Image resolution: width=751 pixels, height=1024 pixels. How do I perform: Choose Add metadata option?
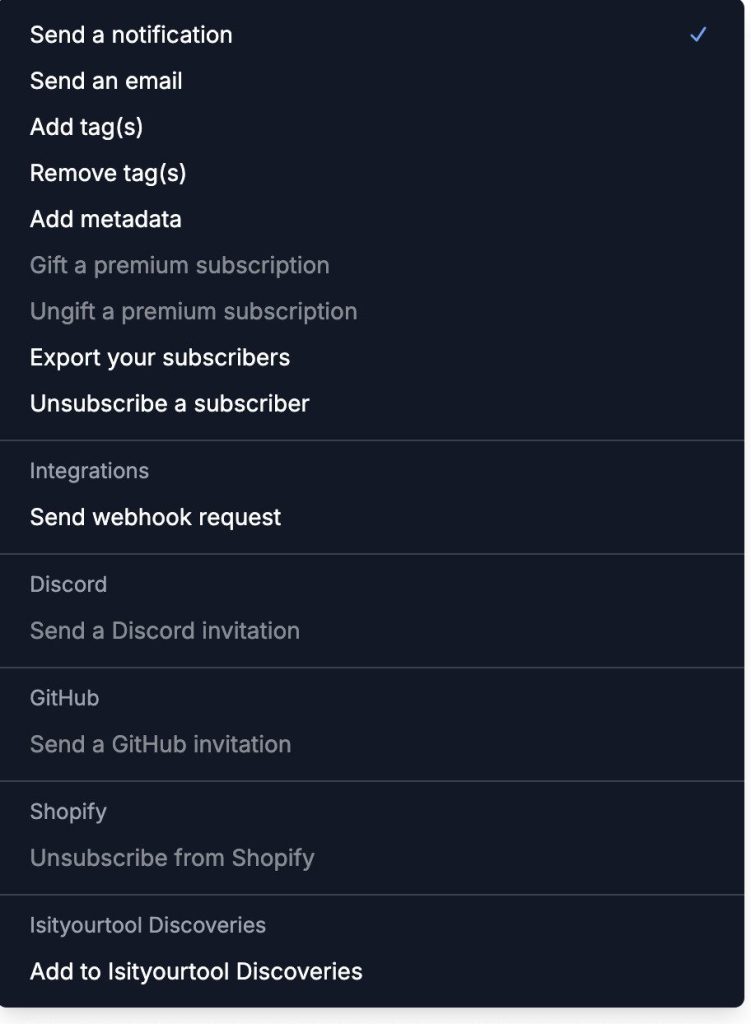coord(372,219)
